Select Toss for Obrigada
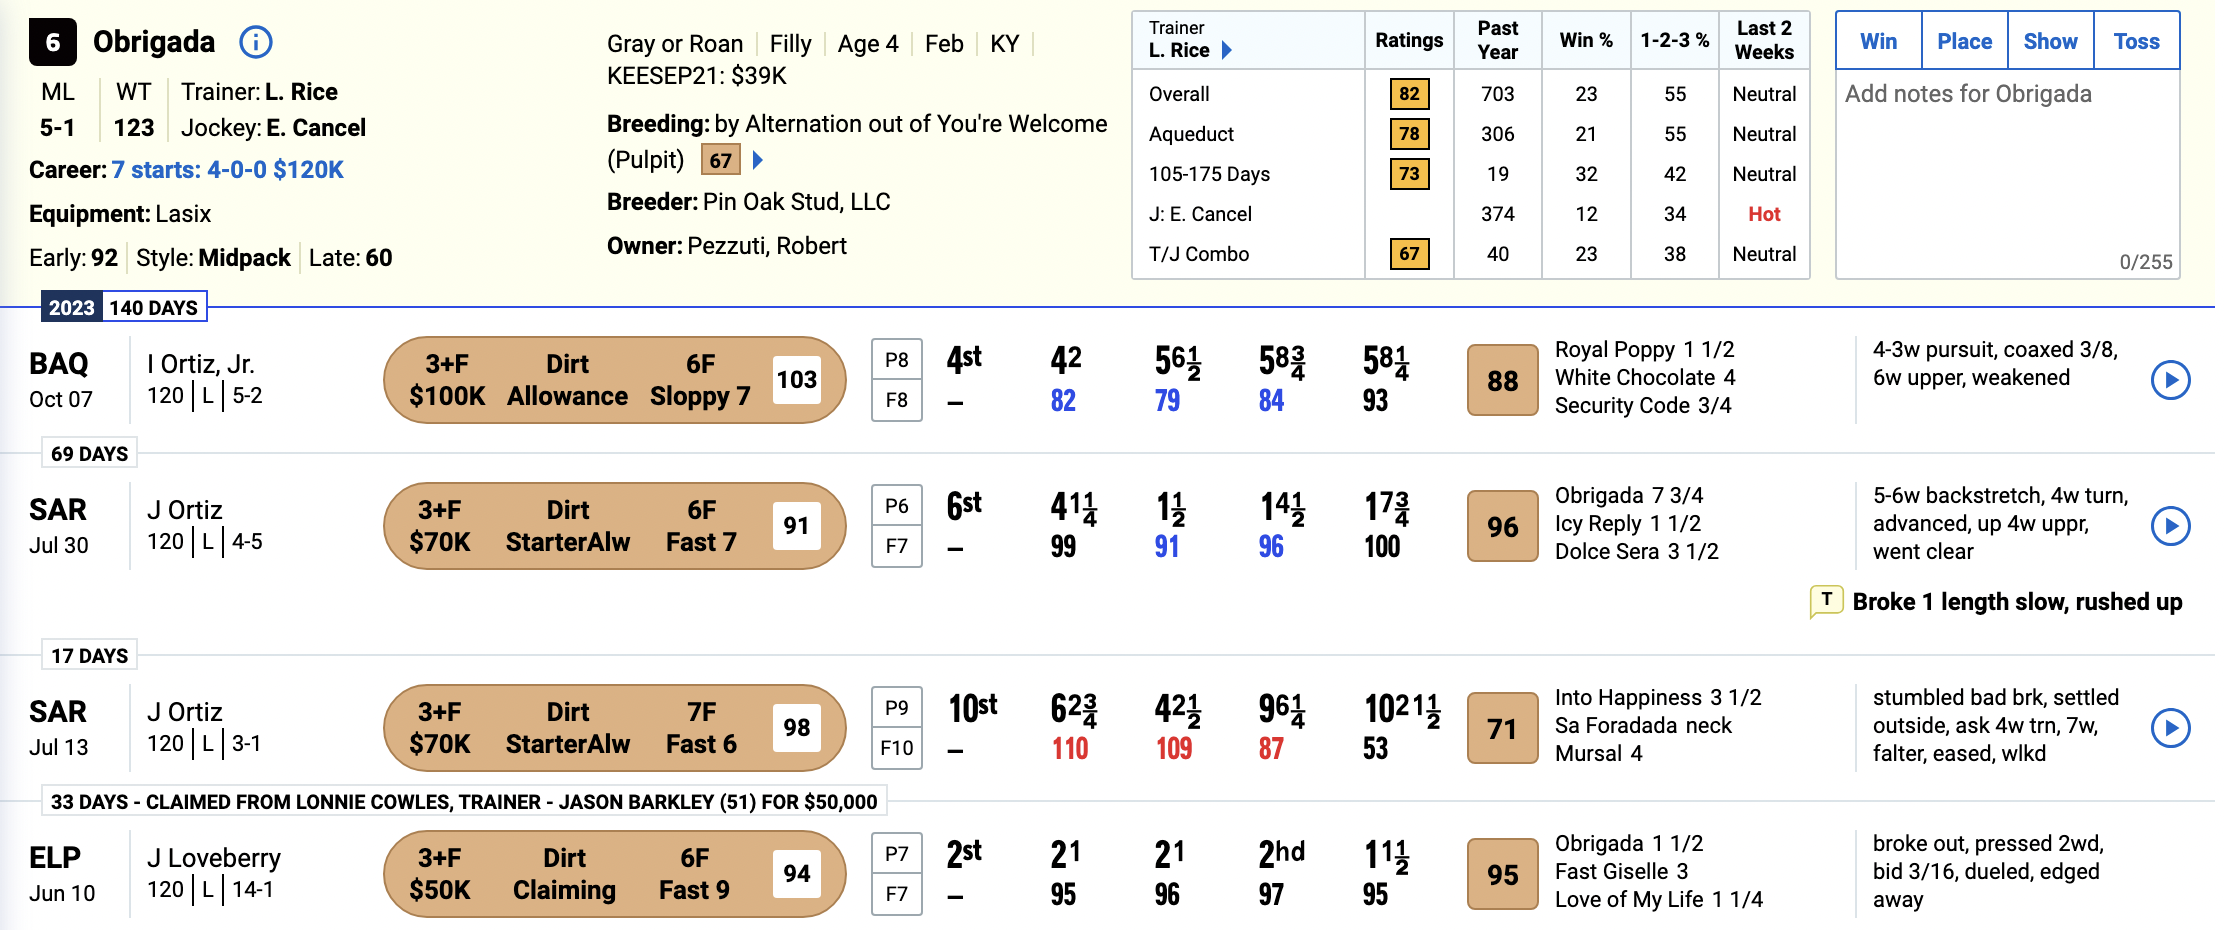The height and width of the screenshot is (930, 2224). click(x=2136, y=41)
